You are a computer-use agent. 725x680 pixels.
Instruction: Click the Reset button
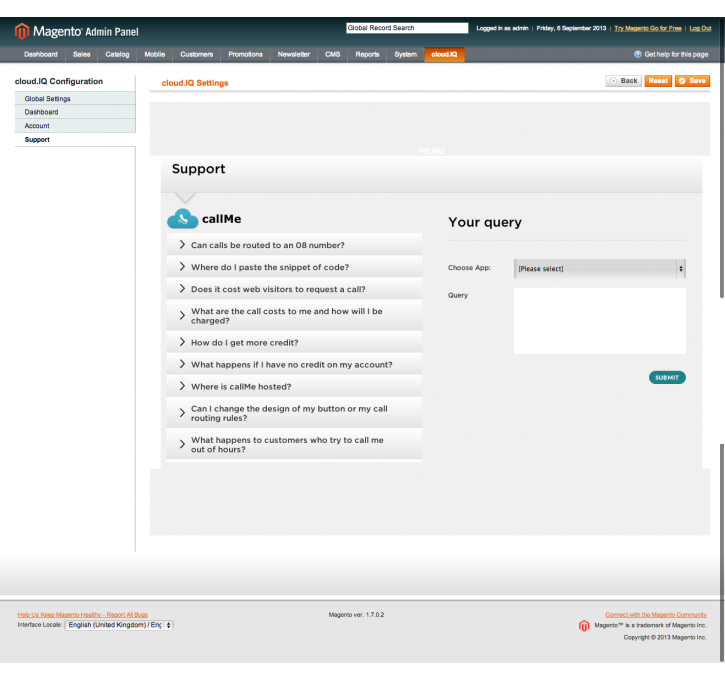658,81
